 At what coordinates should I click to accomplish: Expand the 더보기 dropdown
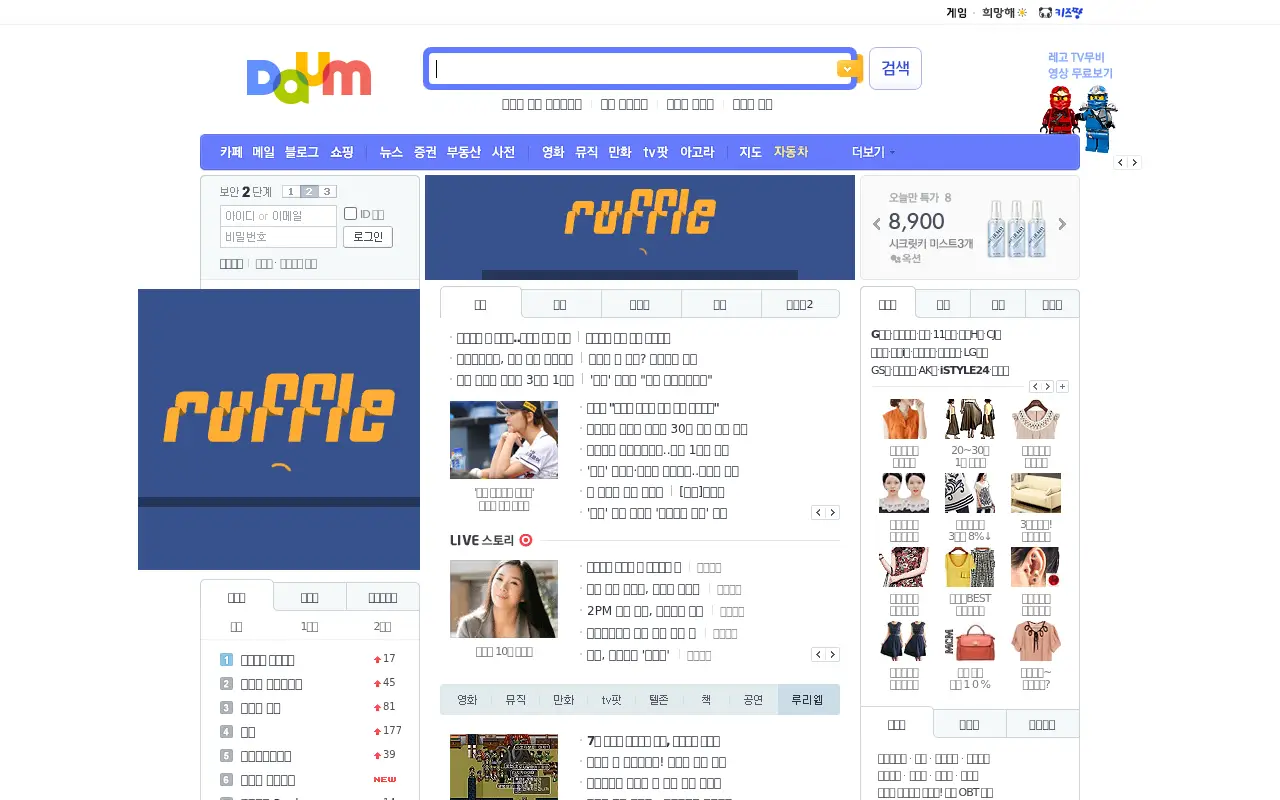(x=873, y=152)
